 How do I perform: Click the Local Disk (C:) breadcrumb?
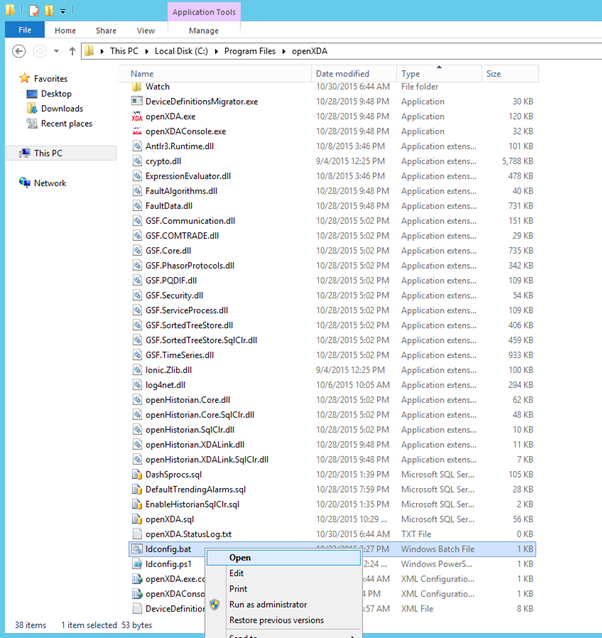187,51
